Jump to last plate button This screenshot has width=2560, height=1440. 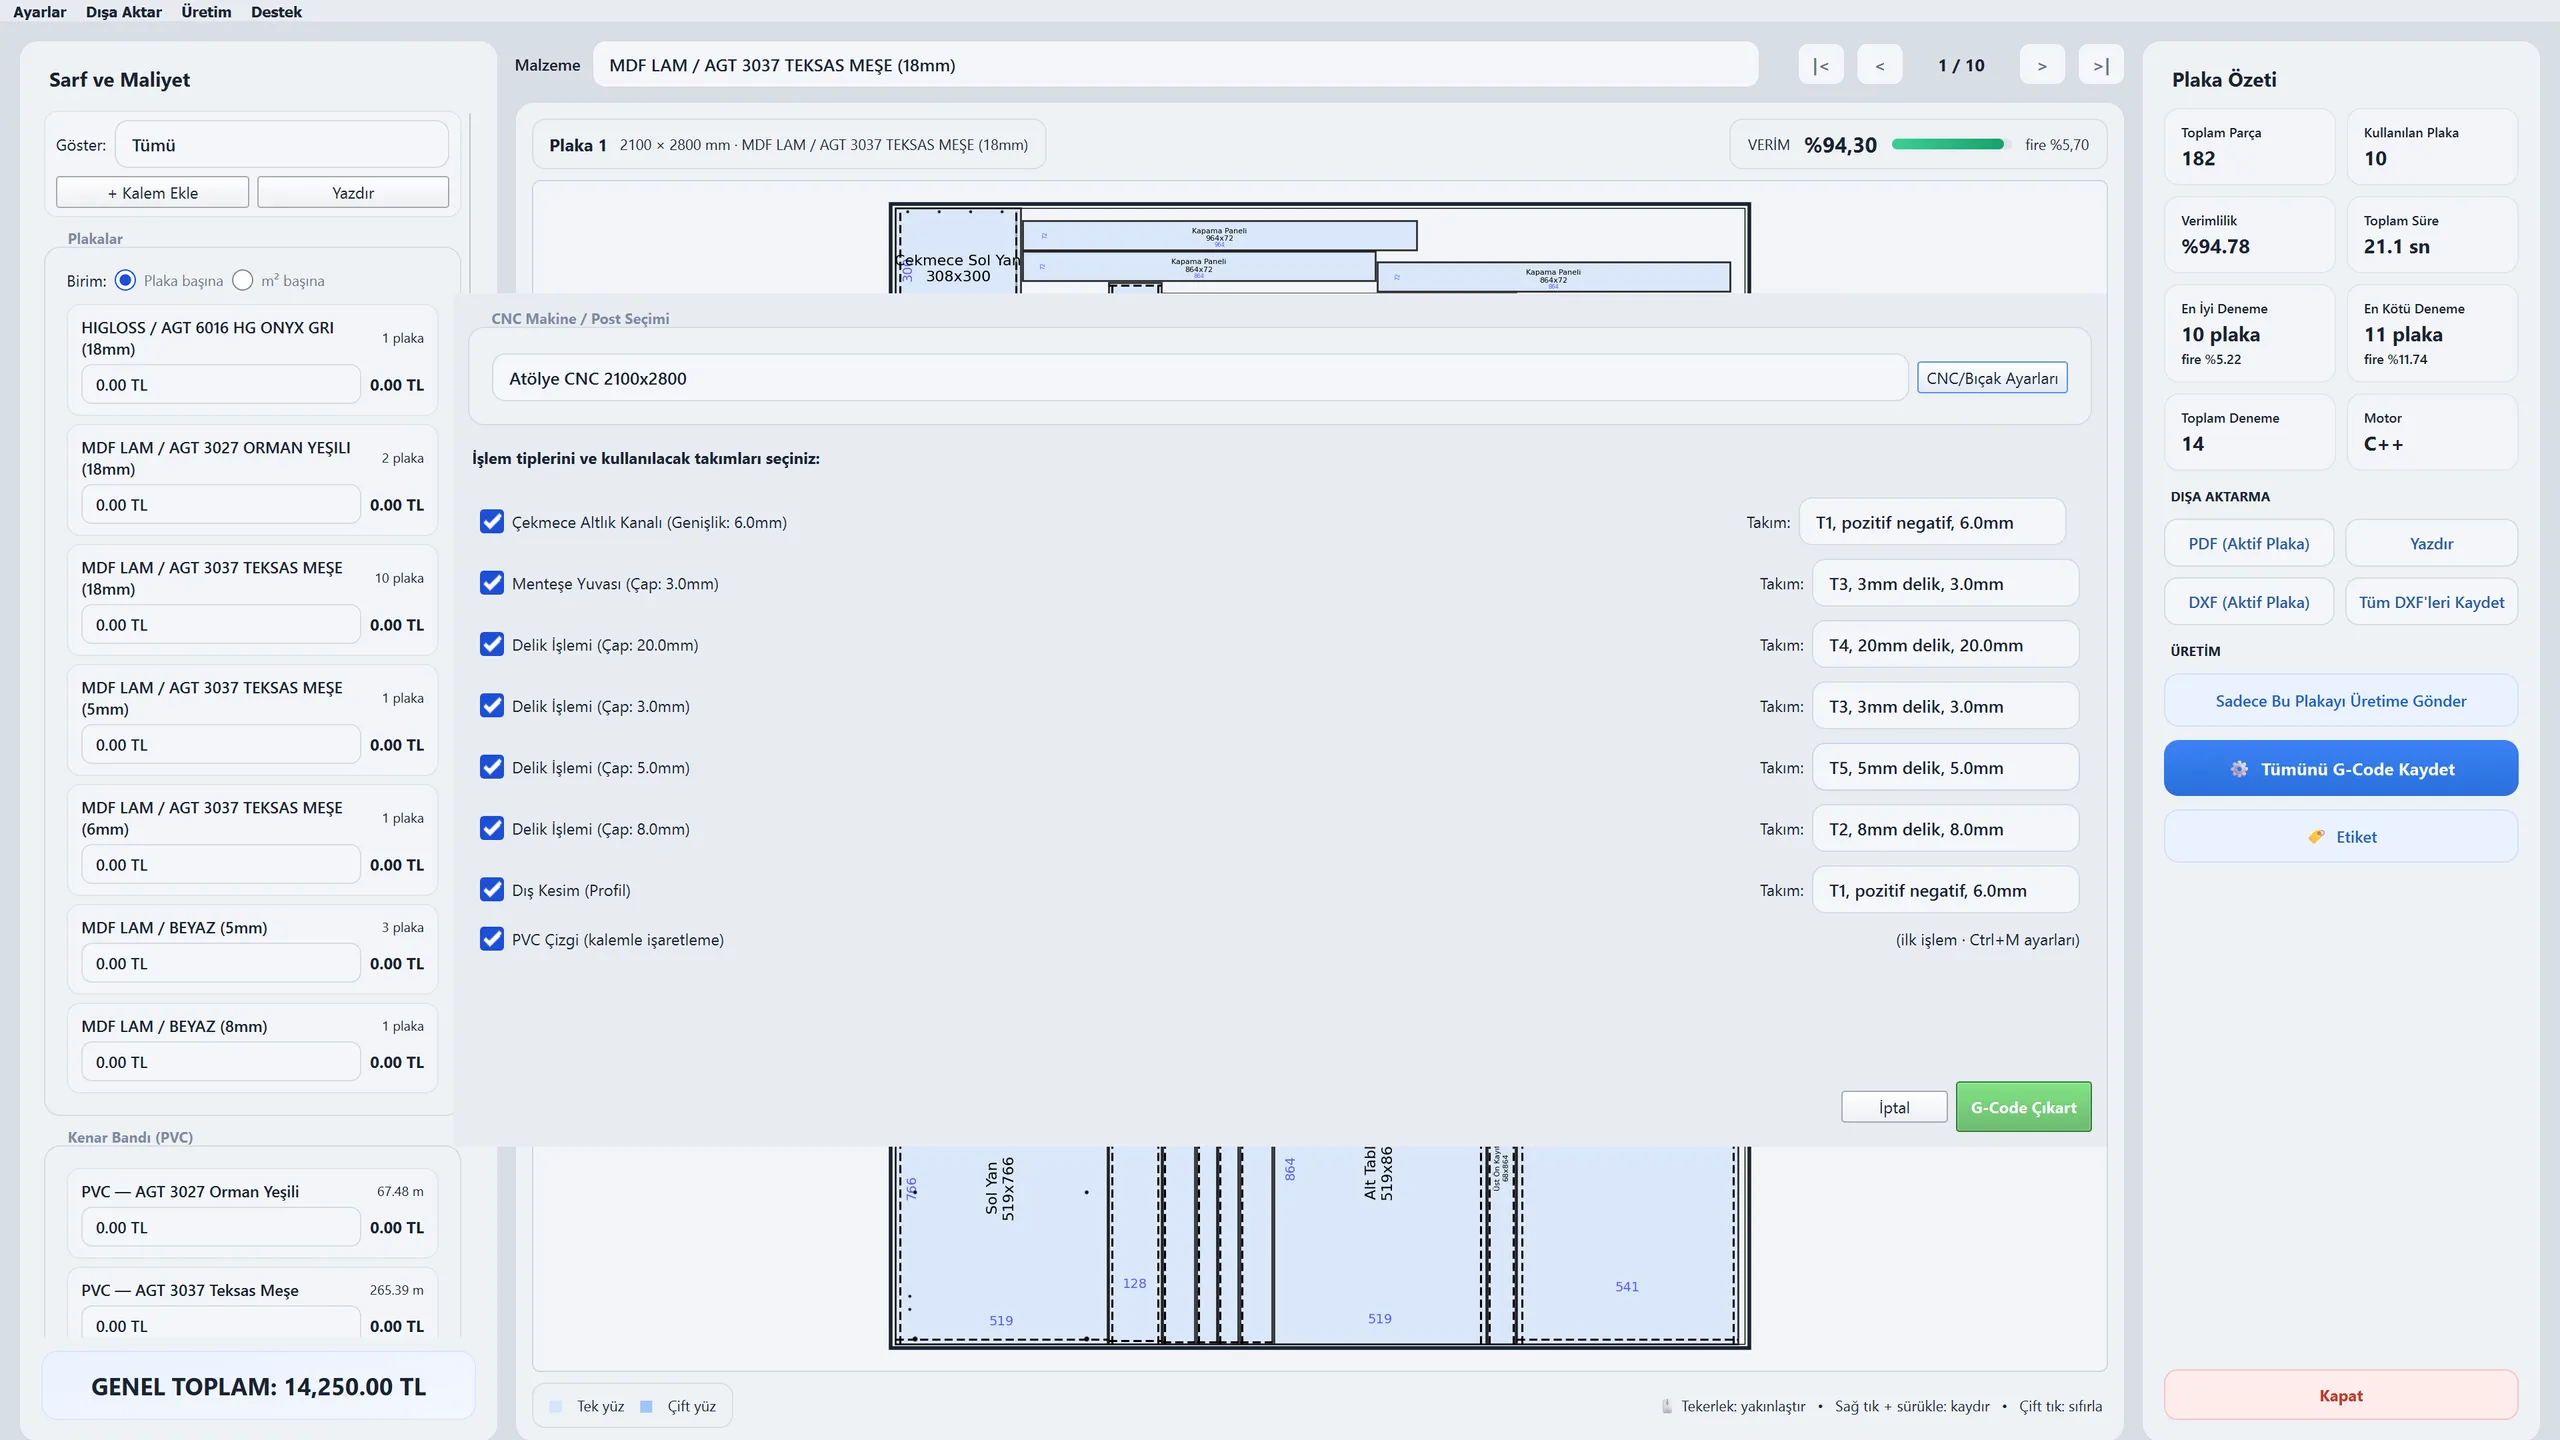[2101, 65]
